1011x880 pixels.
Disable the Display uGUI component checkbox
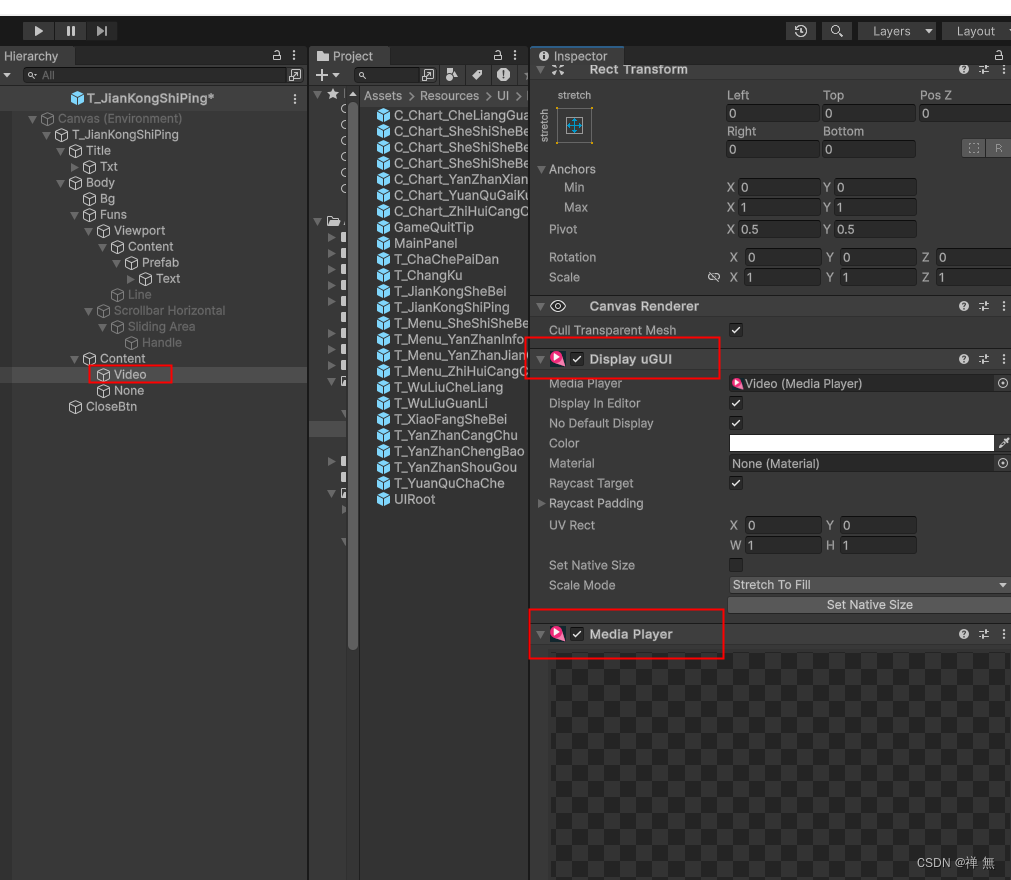tap(577, 359)
